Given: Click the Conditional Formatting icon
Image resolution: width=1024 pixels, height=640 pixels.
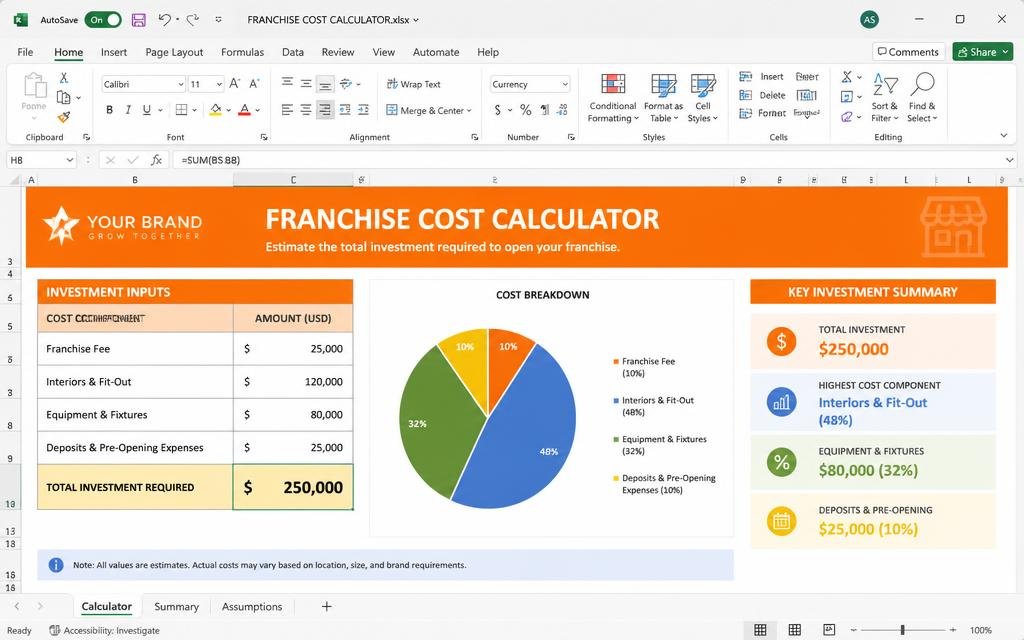Looking at the screenshot, I should 613,84.
